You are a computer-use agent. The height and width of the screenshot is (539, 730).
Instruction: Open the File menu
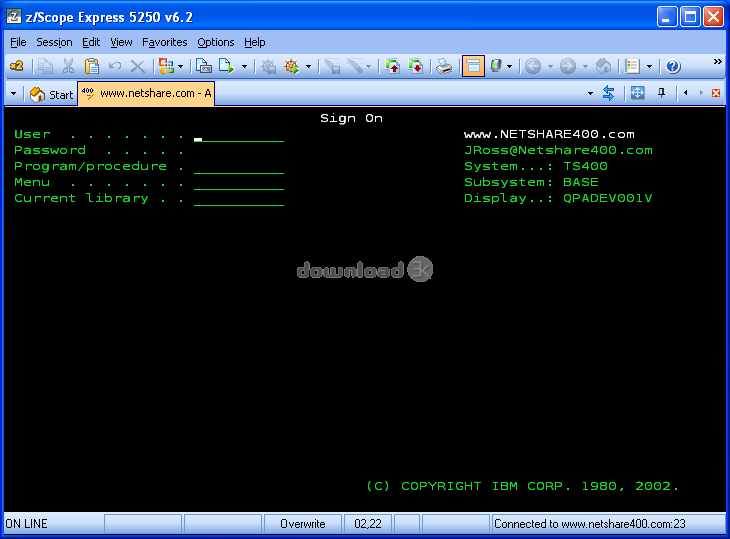point(18,42)
